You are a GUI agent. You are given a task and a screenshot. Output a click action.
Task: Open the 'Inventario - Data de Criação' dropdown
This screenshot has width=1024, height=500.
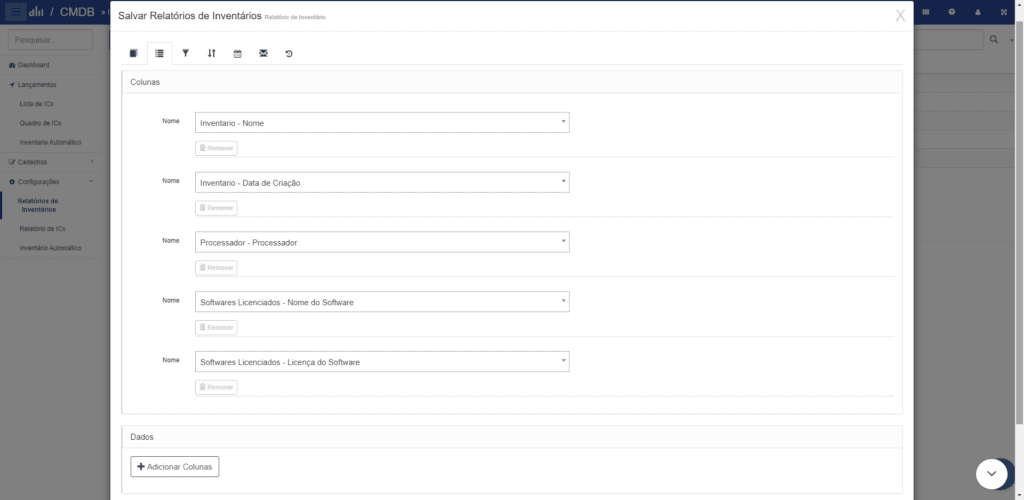(x=382, y=183)
